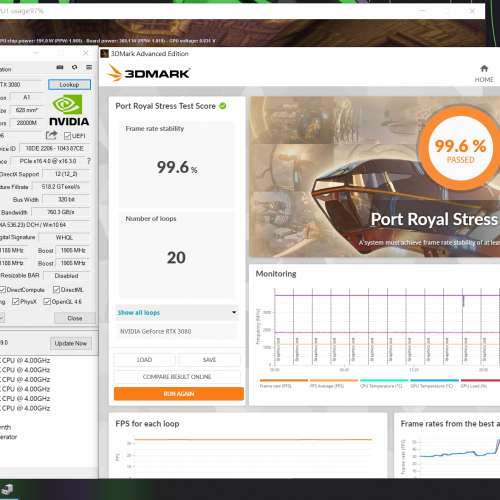Click the green check beside Stress Test Score
The image size is (500, 500).
coord(223,106)
